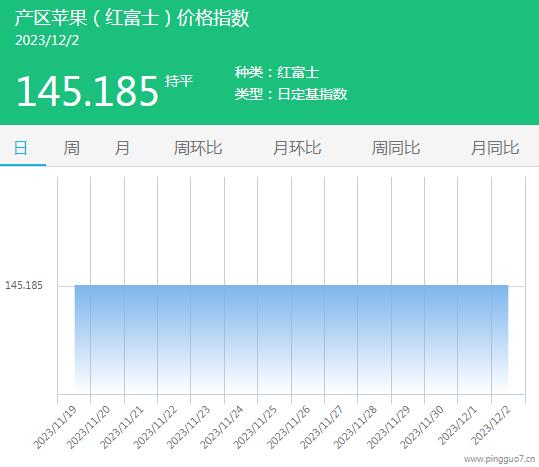
Task: Click the x-axis label 2023/11/21
Action: (122, 427)
